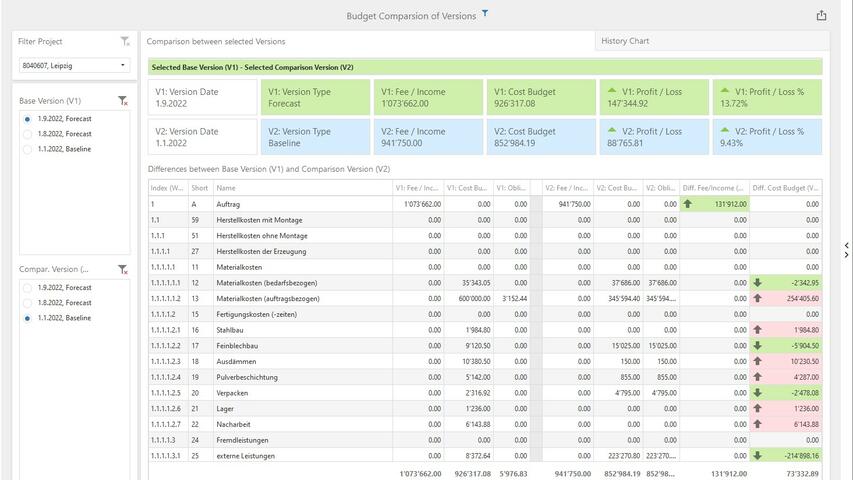
Task: Click red-highlighted diff cell for Materialkosten (auftragsbezogen)
Action: [x=785, y=298]
